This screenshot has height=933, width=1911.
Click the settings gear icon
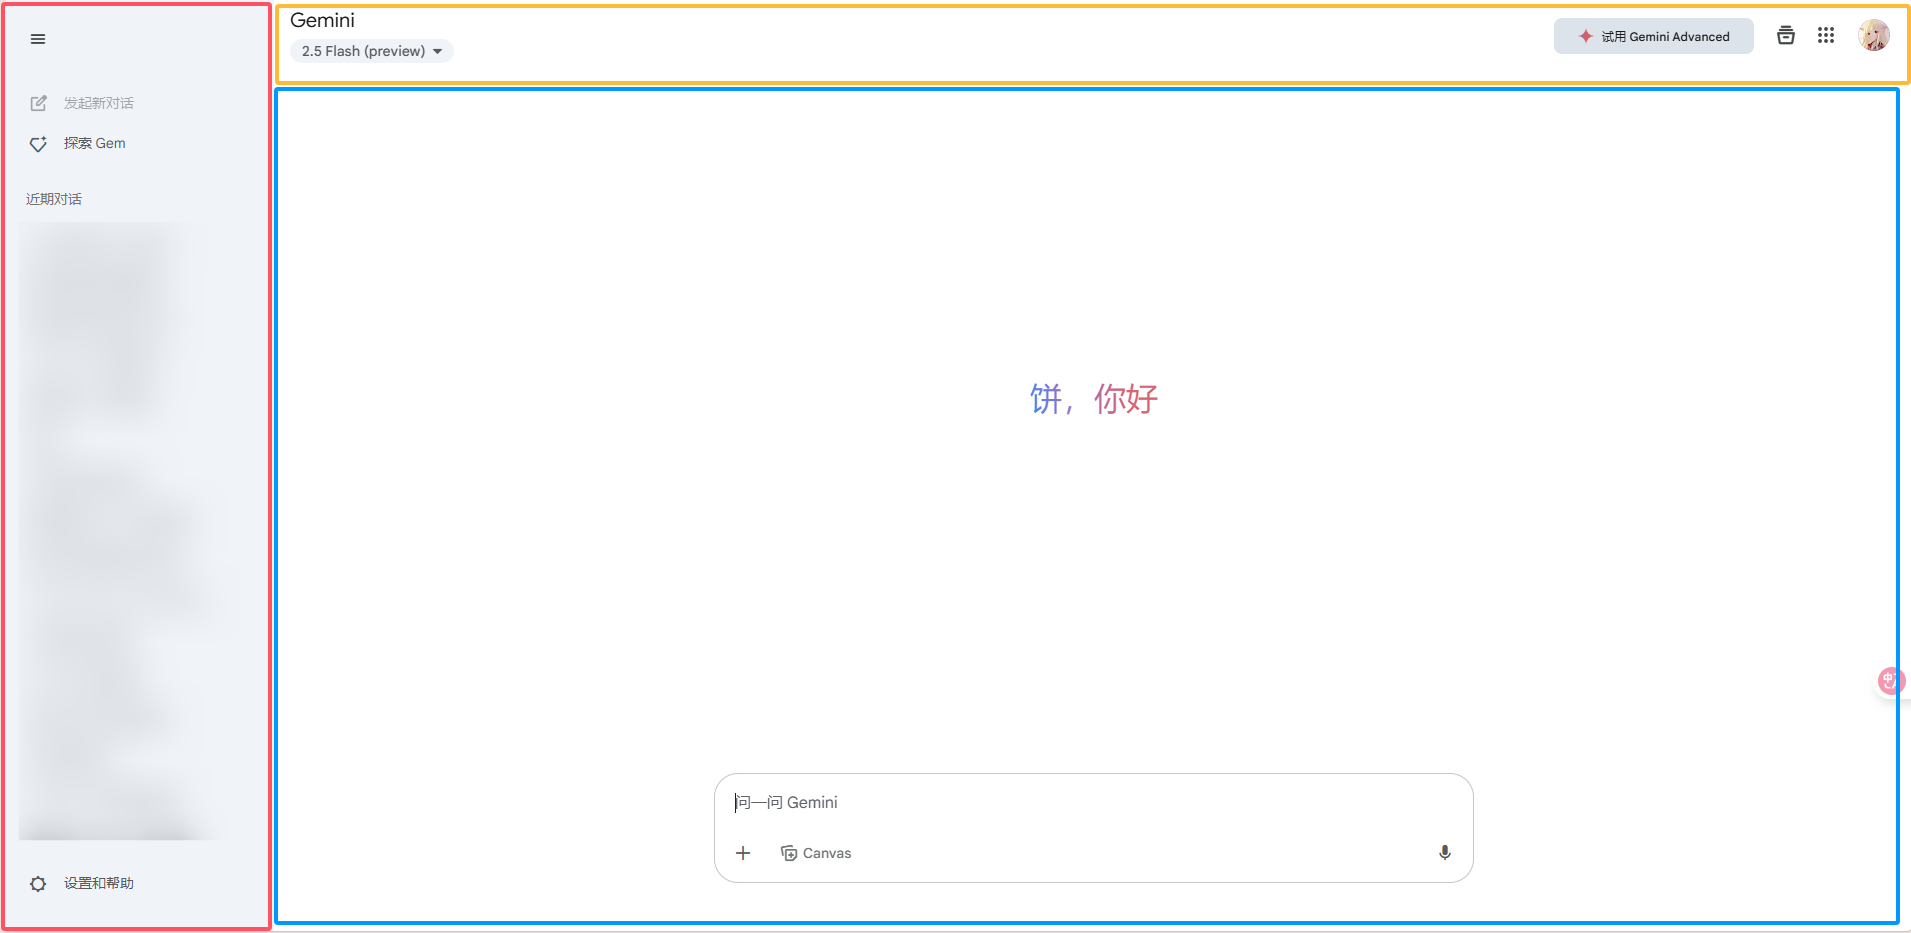[x=38, y=884]
